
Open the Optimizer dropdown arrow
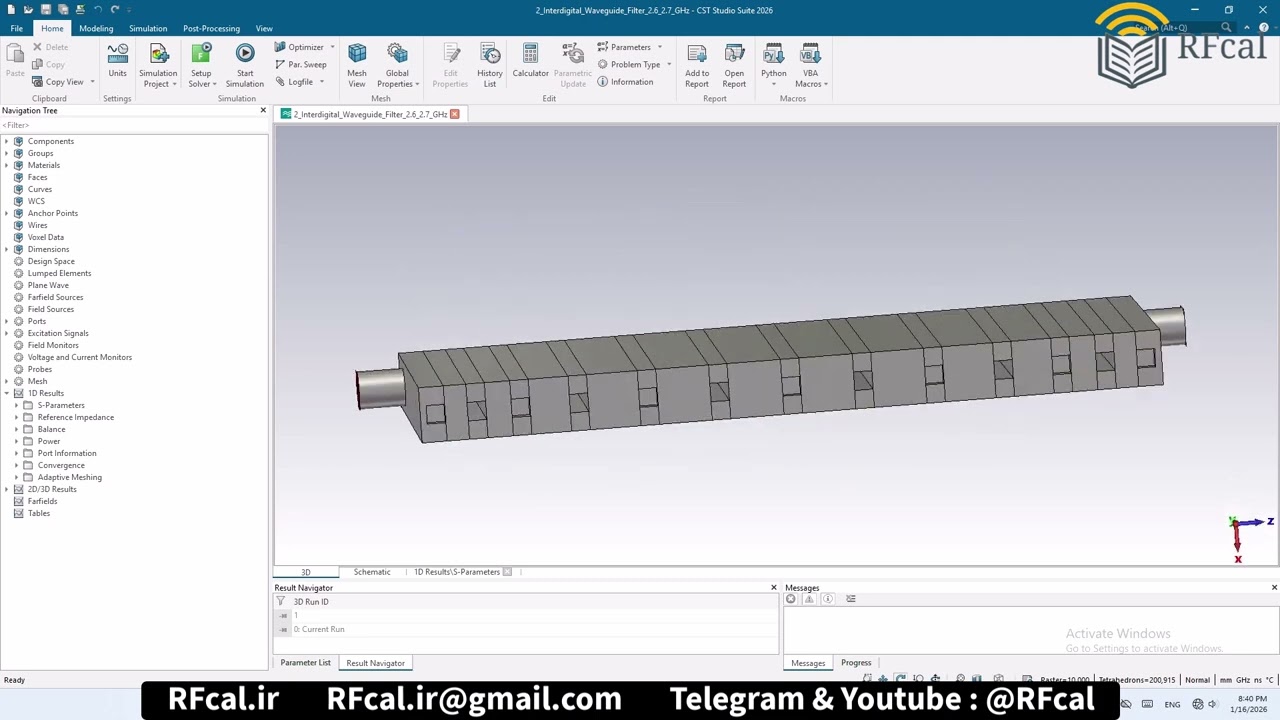tap(332, 47)
